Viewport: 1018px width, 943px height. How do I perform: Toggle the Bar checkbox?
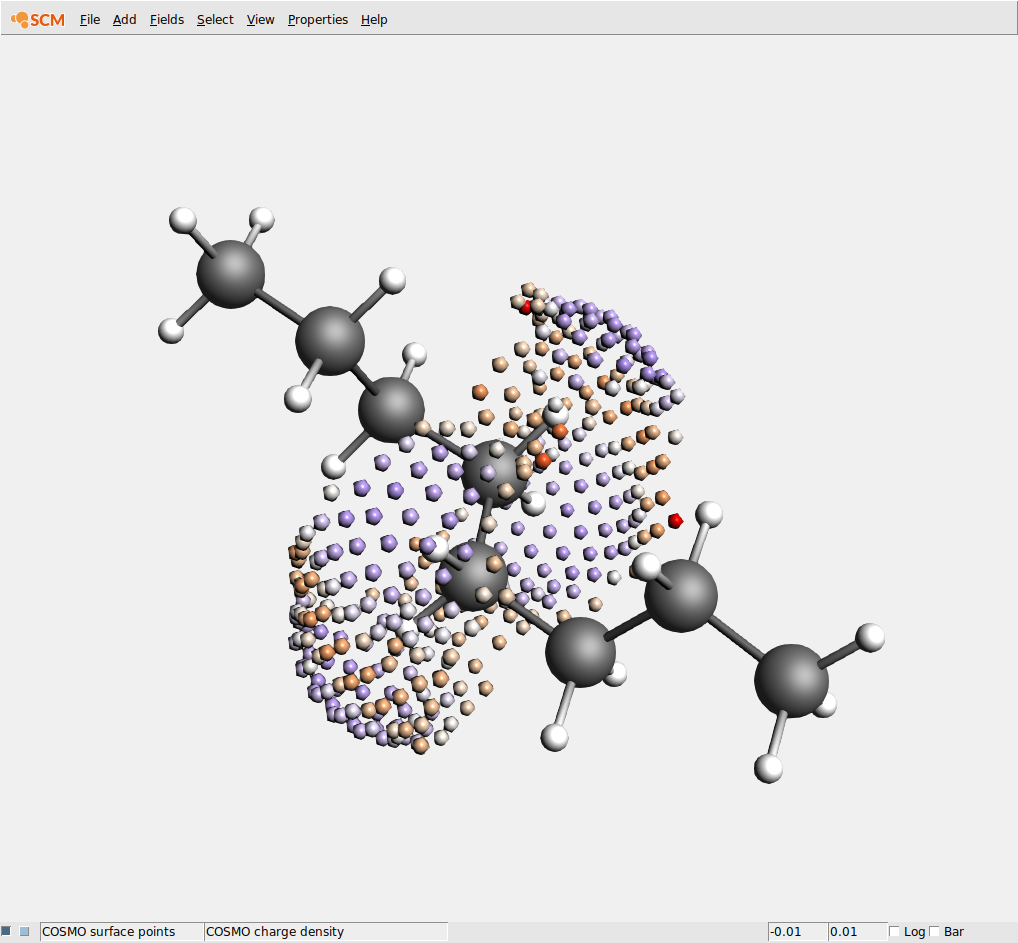click(935, 931)
